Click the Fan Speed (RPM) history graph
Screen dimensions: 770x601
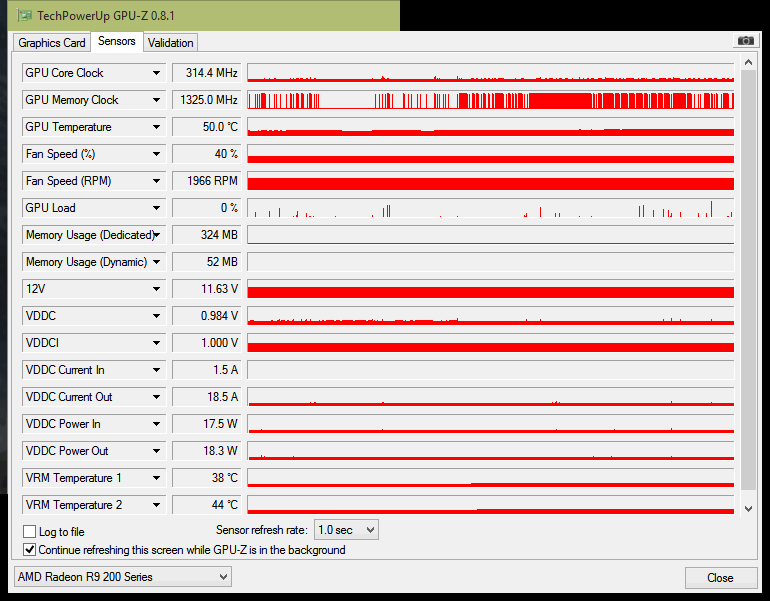coord(491,181)
